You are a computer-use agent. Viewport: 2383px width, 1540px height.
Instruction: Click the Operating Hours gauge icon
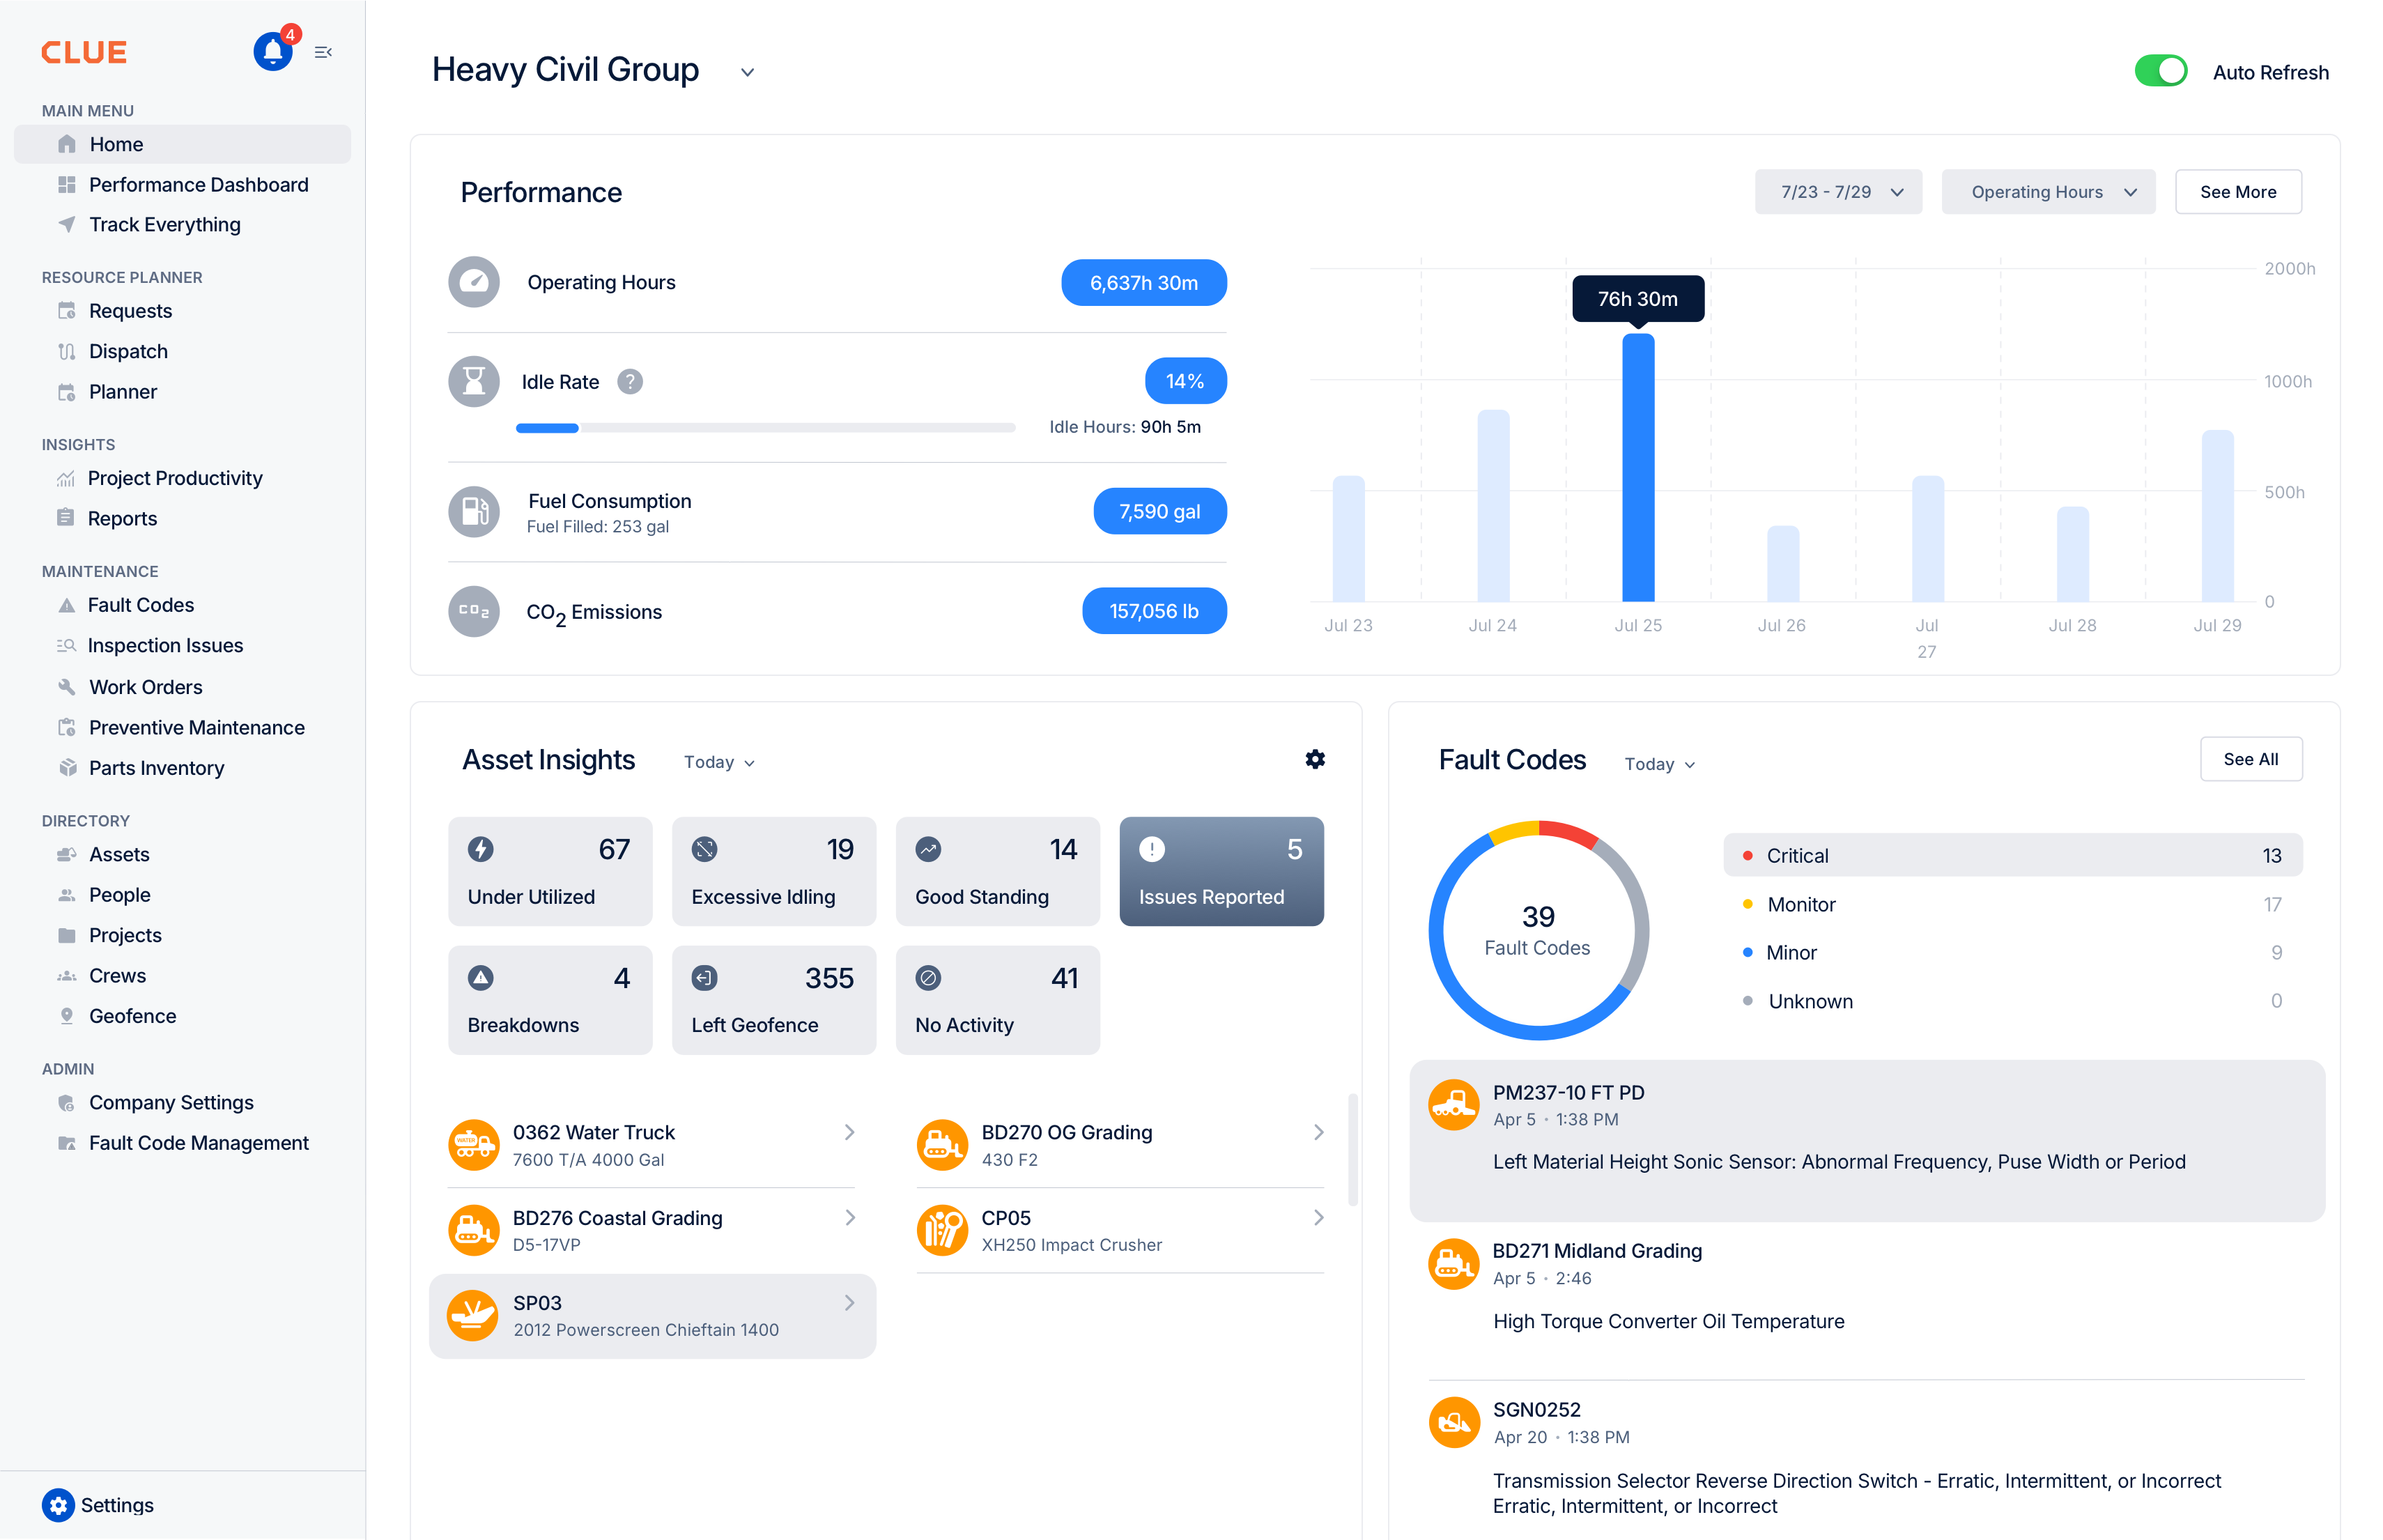coord(474,282)
